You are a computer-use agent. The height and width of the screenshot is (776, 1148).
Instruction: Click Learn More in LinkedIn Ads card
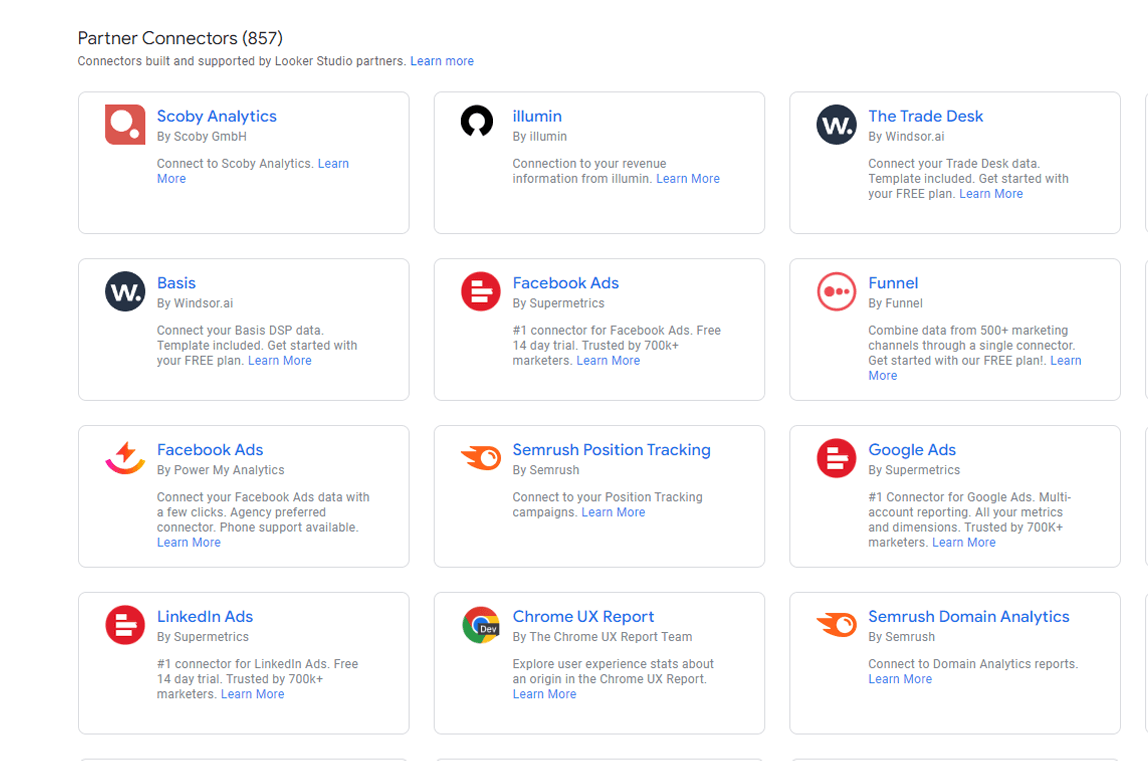(253, 694)
